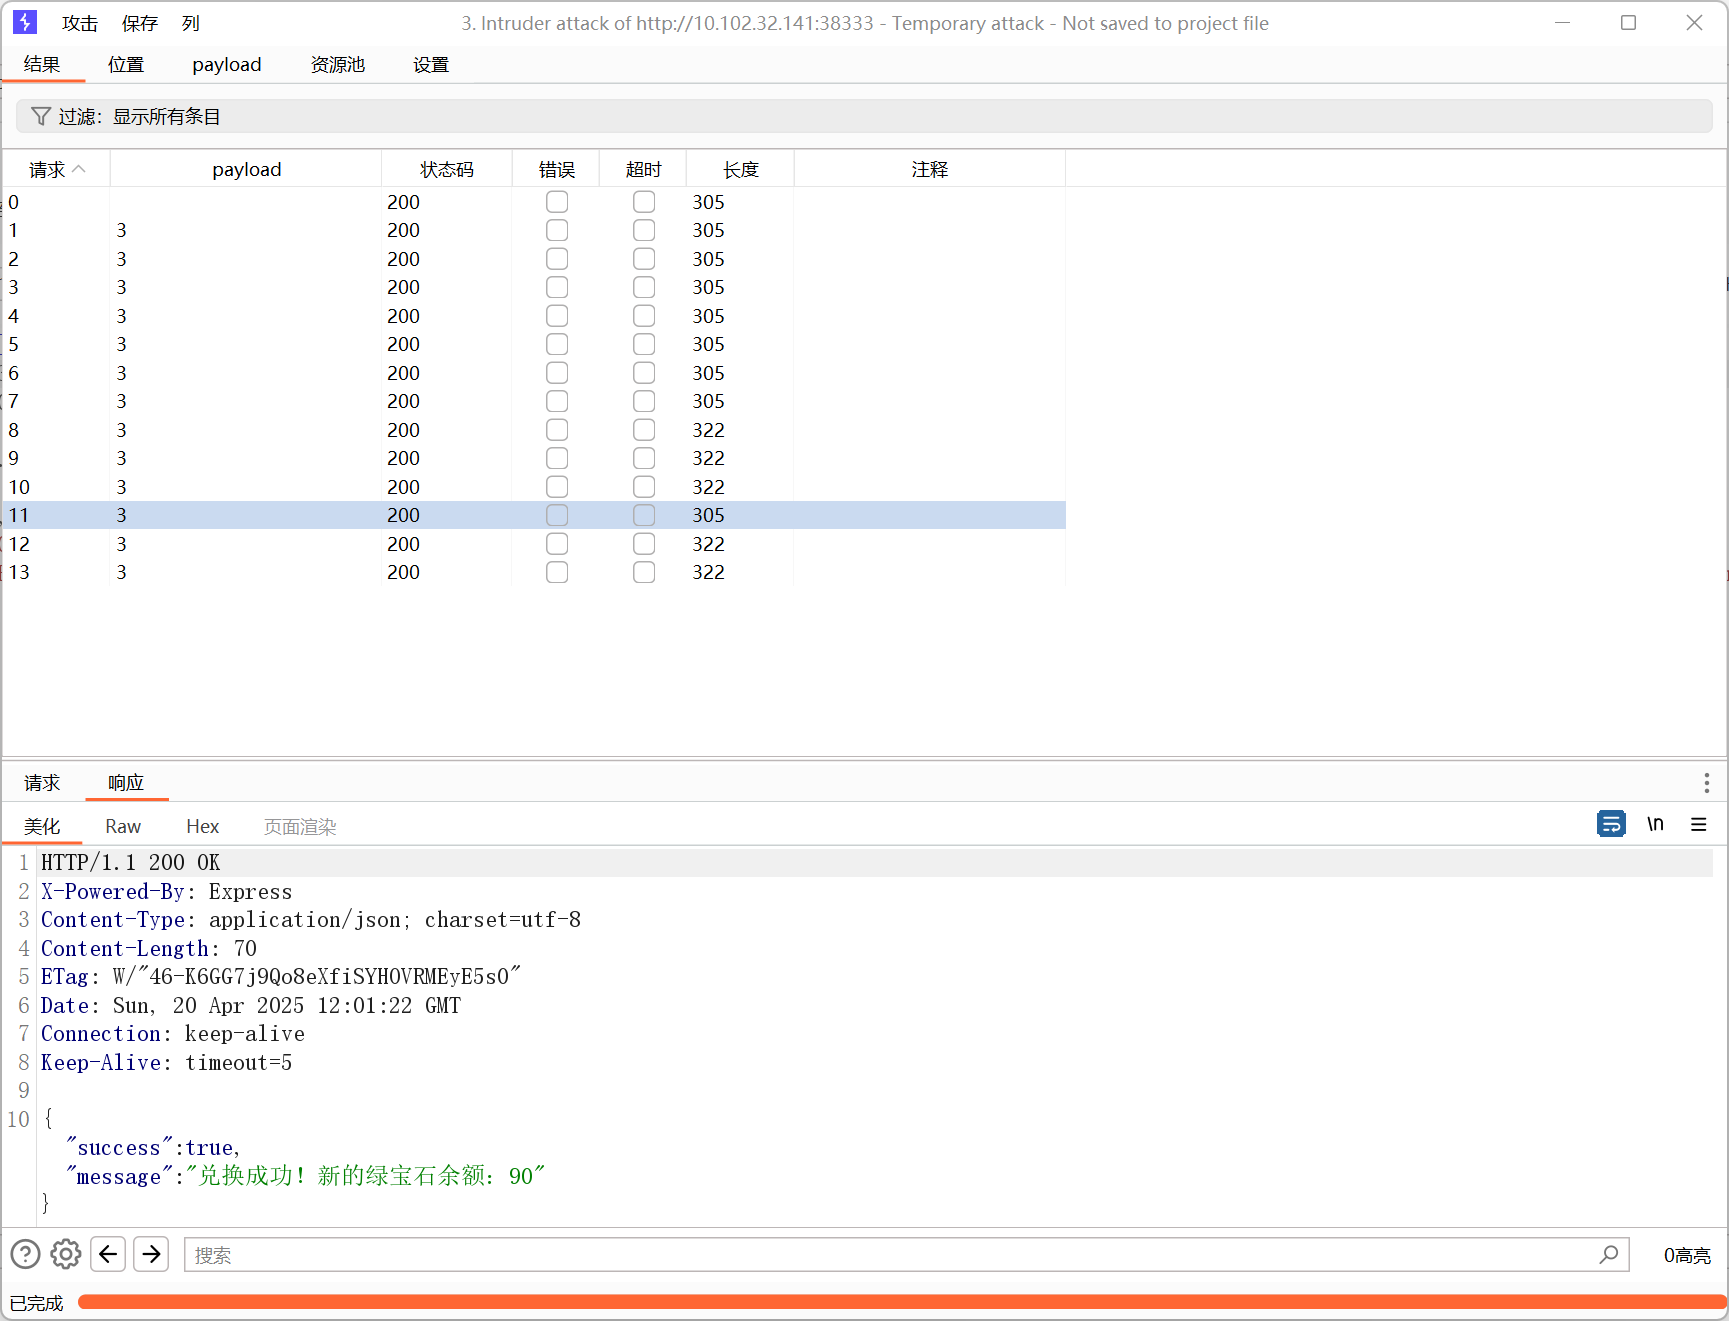Viewport: 1729px width, 1321px height.
Task: Open help via question mark icon
Action: pos(25,1254)
